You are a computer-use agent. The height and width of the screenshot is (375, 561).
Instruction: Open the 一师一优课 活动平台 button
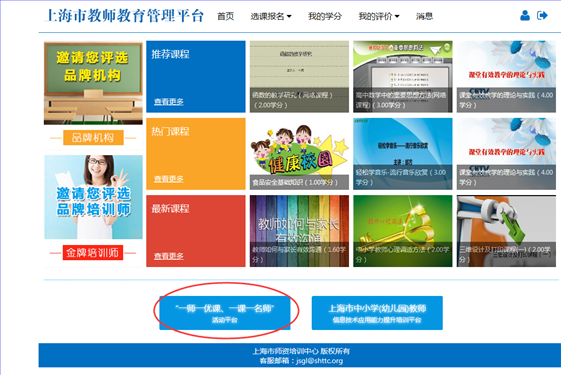coord(225,313)
